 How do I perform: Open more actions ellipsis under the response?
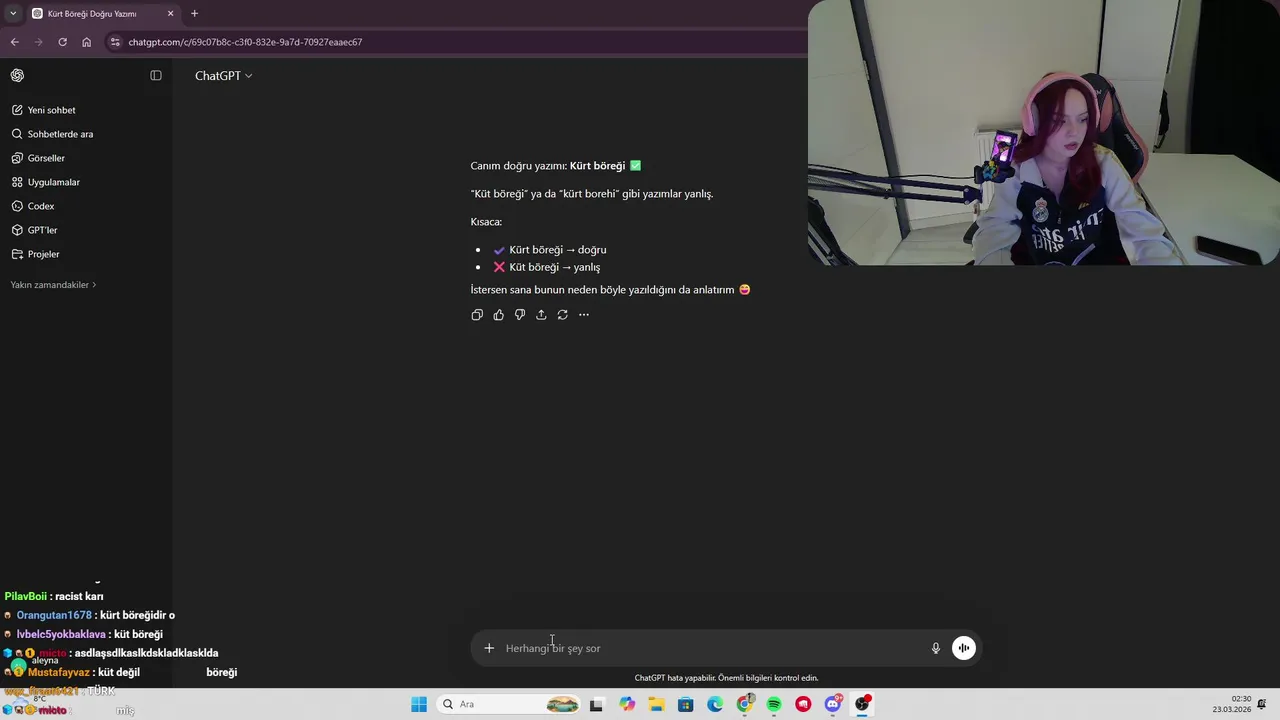tap(584, 315)
